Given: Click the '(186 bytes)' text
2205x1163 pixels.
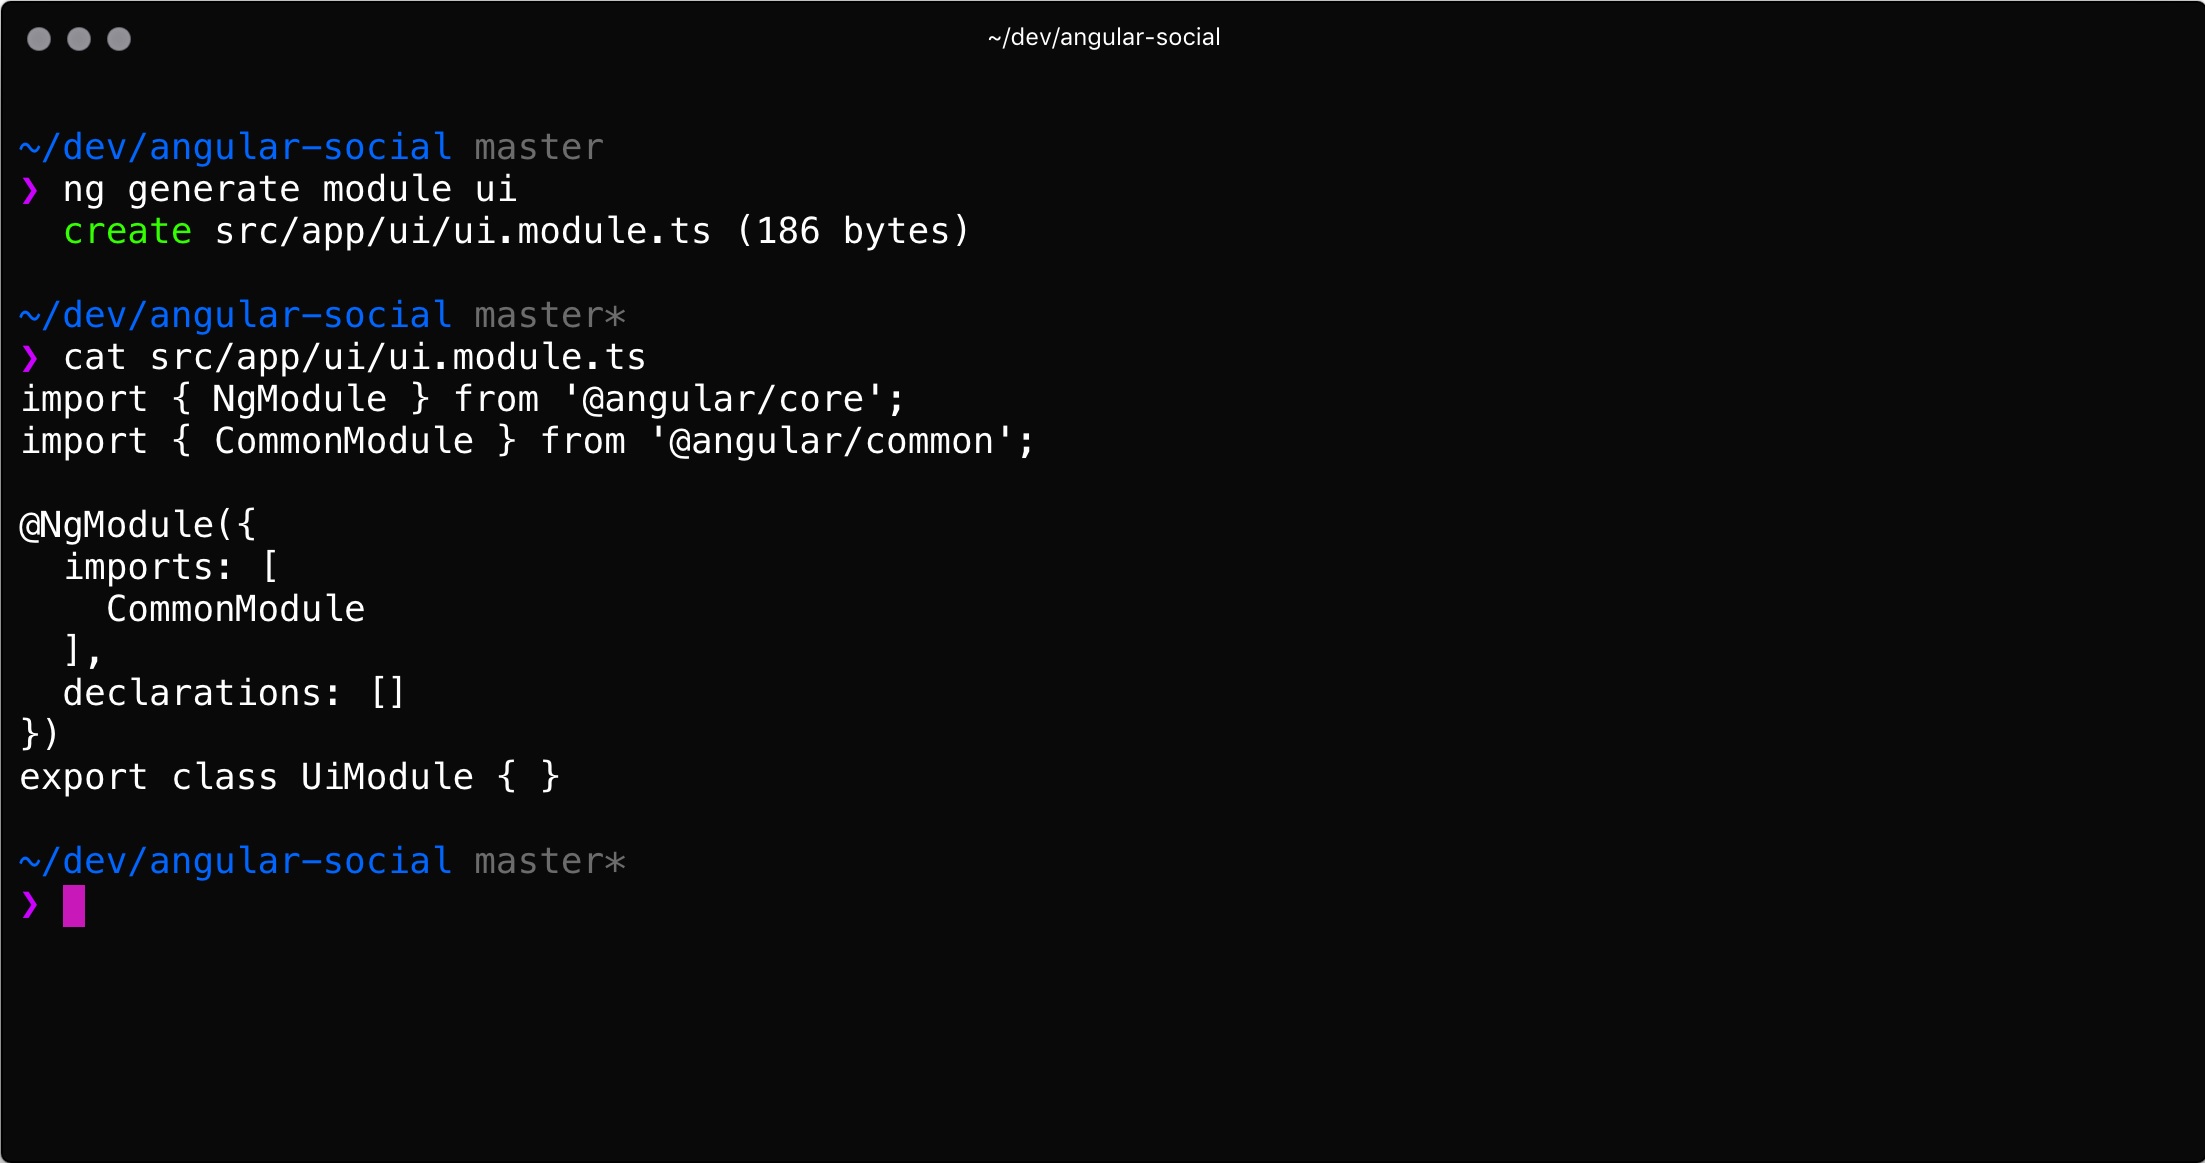Looking at the screenshot, I should click(854, 231).
